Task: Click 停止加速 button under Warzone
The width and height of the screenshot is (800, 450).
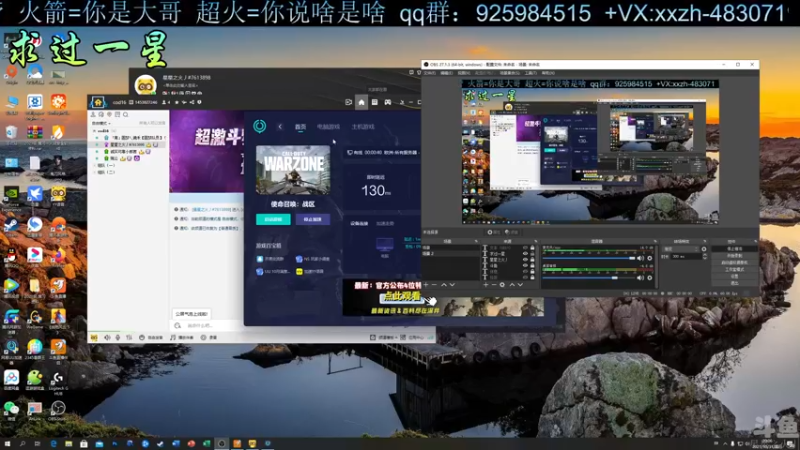Action: (x=313, y=219)
